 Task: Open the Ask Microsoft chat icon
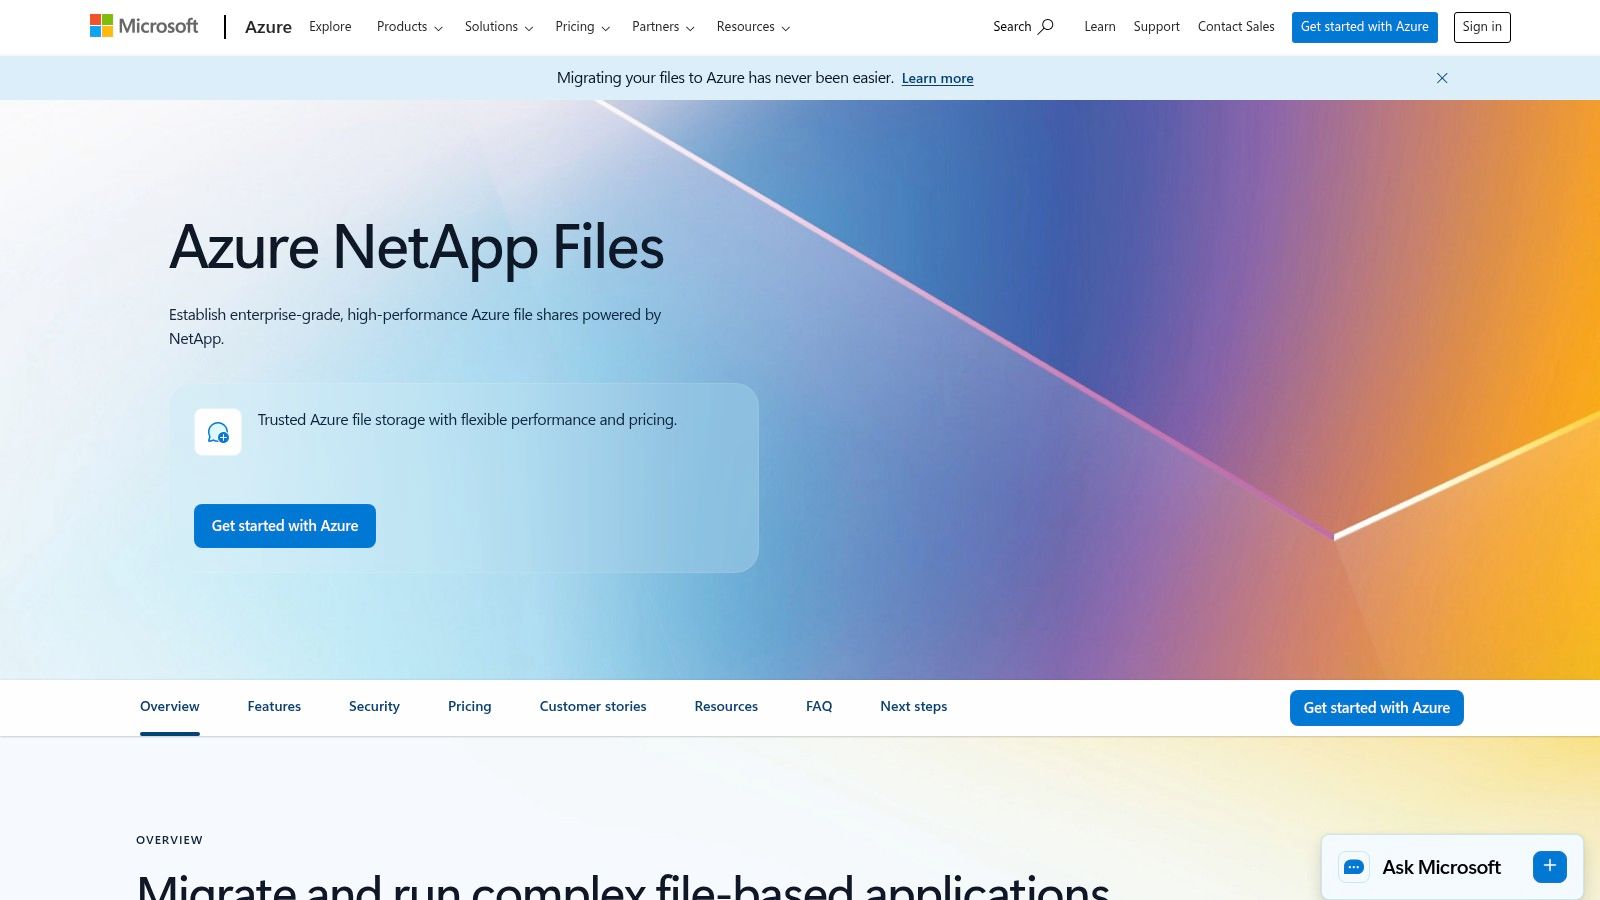pyautogui.click(x=1353, y=867)
